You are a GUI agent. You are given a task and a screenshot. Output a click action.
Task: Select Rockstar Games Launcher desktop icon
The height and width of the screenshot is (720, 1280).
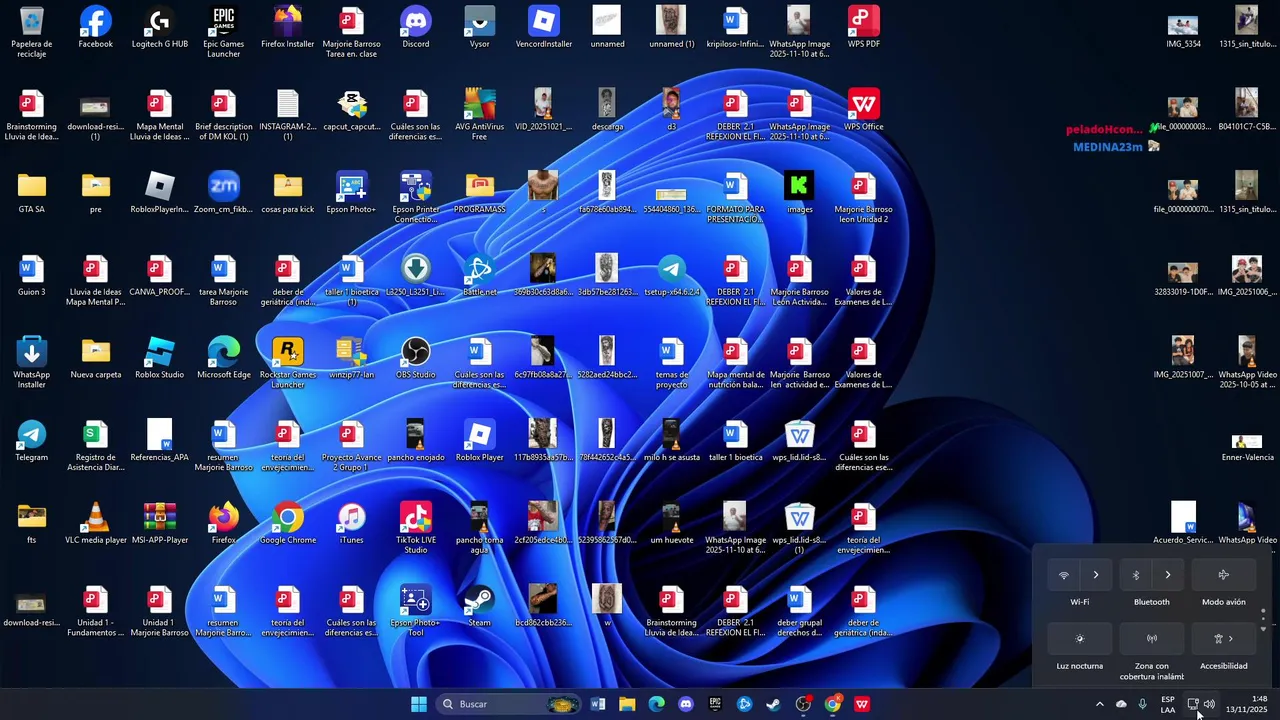288,362
